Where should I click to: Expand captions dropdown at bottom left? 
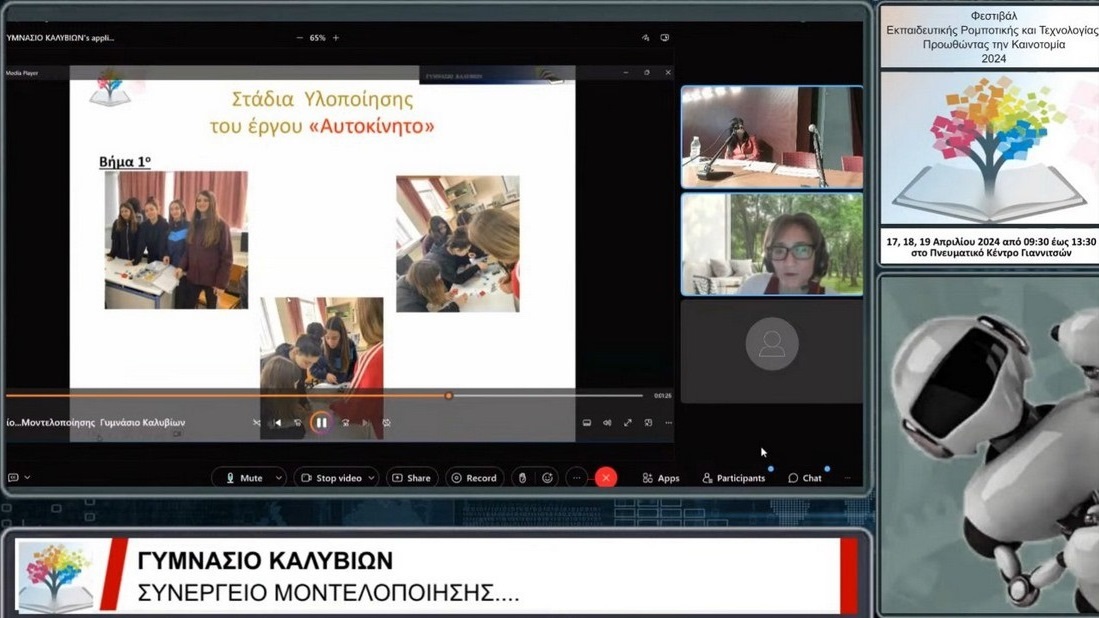click(x=27, y=478)
